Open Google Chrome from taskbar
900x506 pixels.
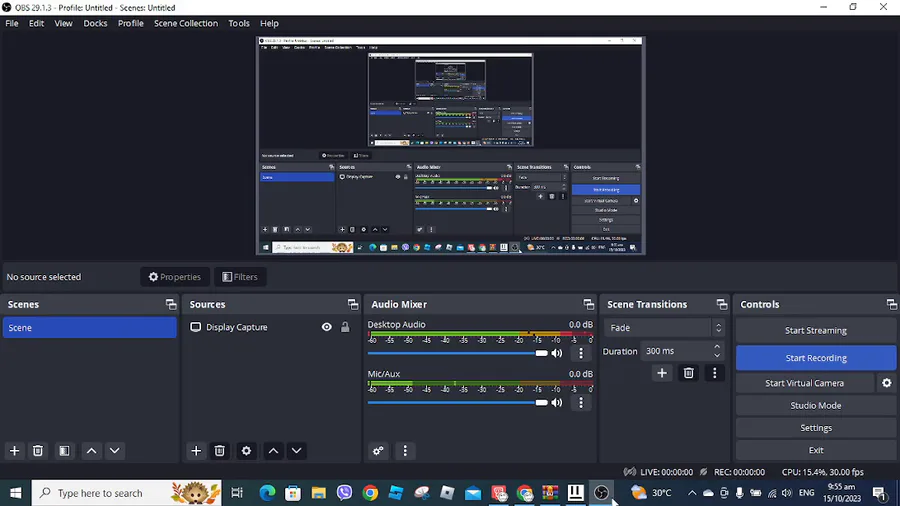[370, 493]
